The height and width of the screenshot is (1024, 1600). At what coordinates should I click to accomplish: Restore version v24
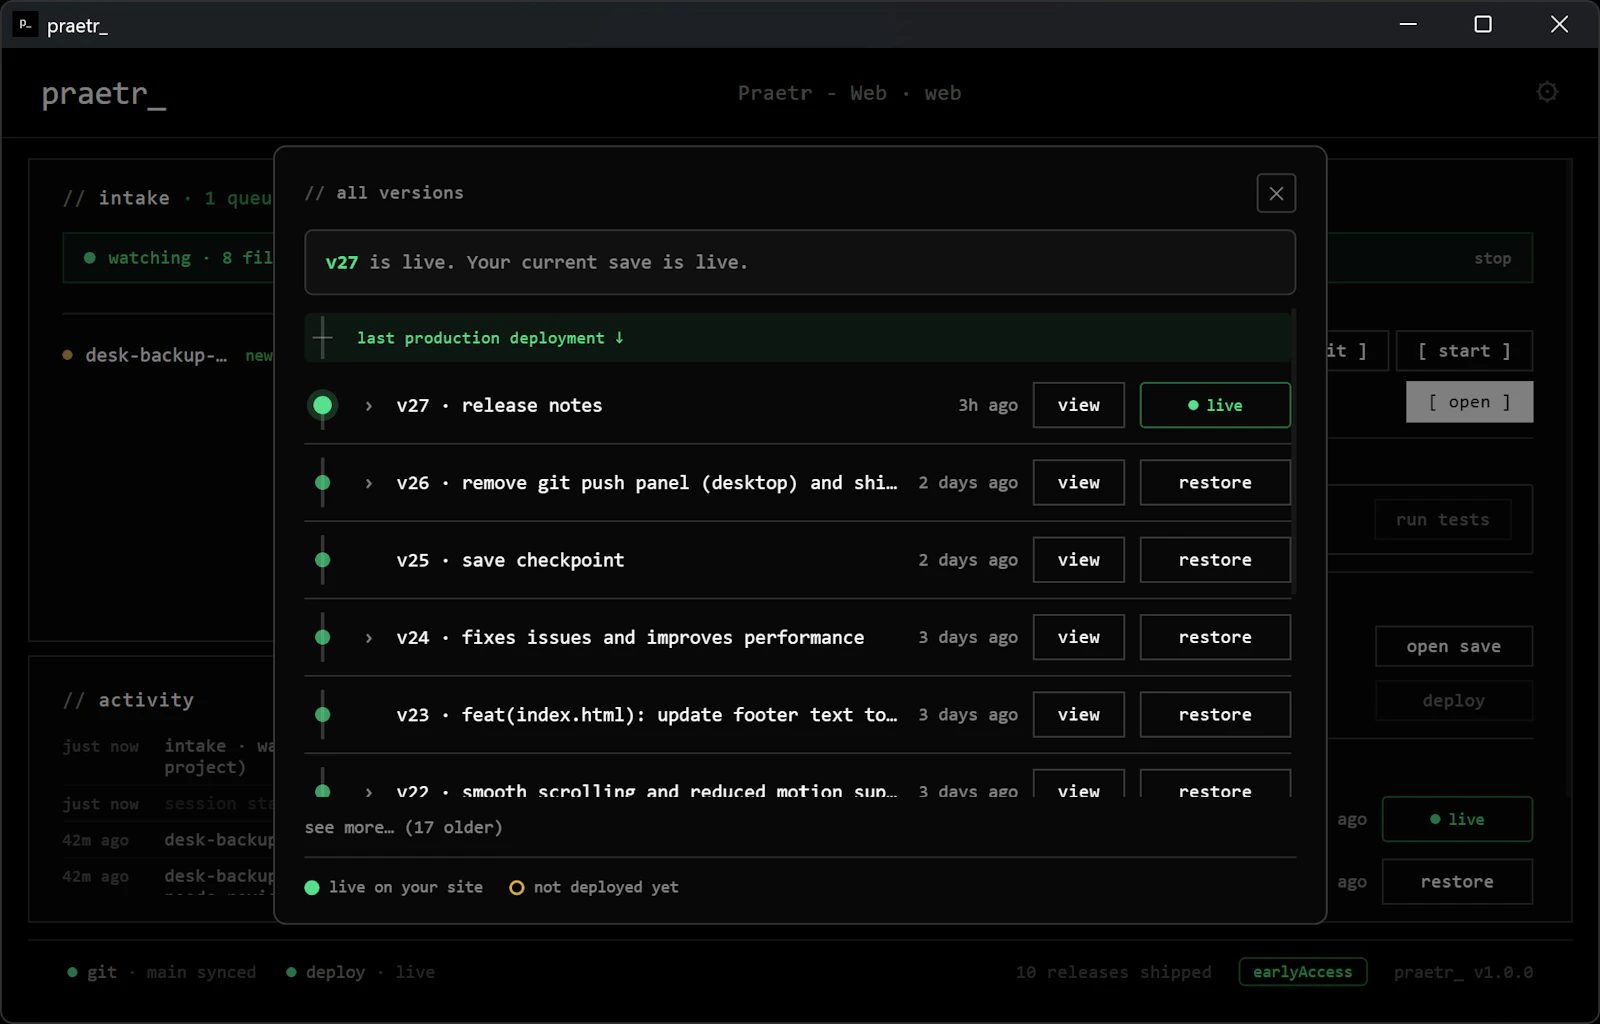[1215, 637]
